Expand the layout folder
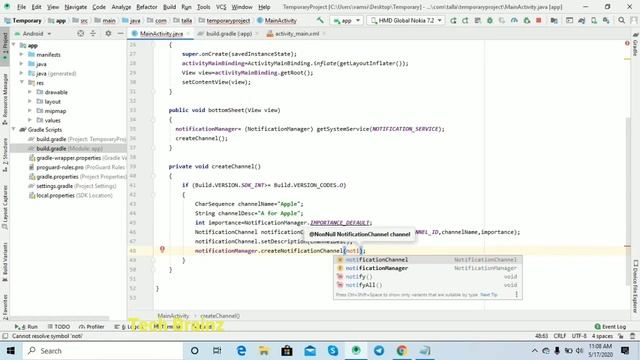The width and height of the screenshot is (640, 360). click(x=30, y=102)
